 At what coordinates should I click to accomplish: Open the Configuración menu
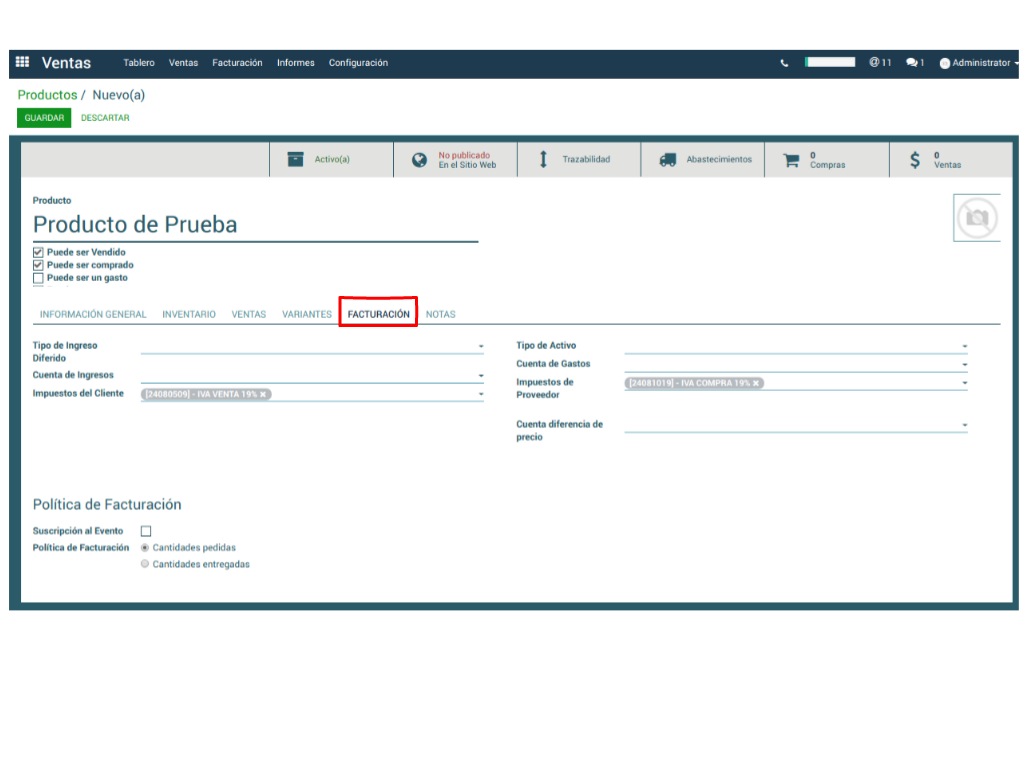coord(358,63)
